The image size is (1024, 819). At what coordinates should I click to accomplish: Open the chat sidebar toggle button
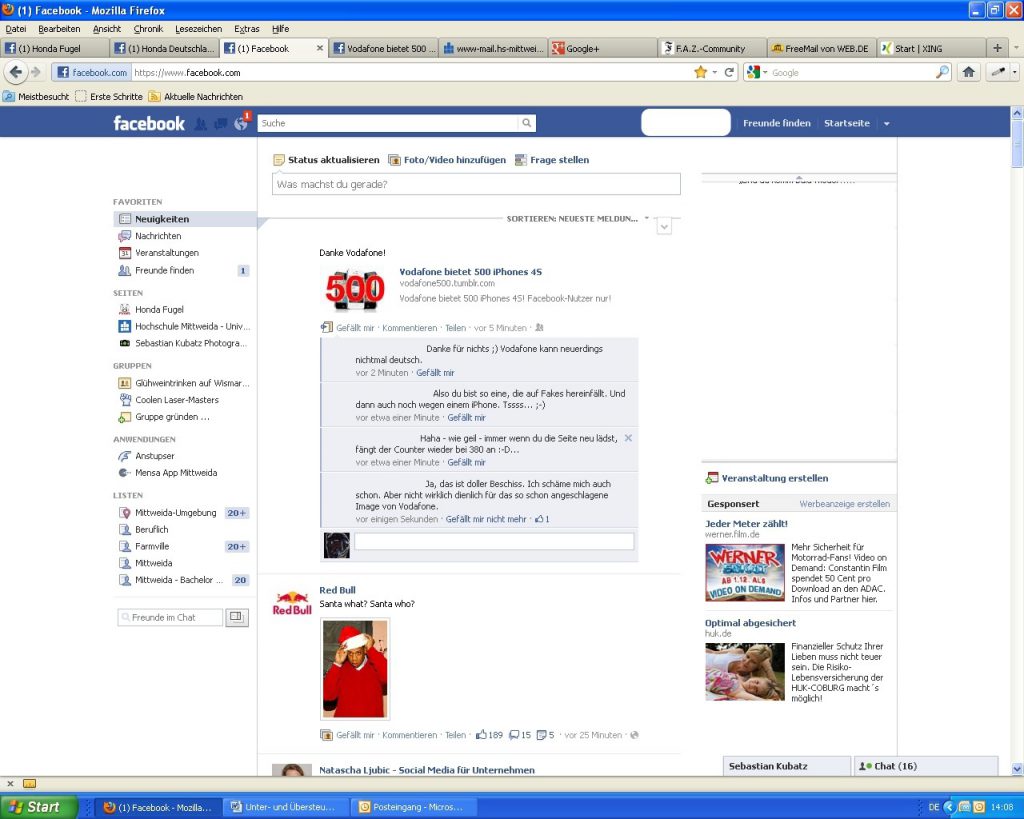click(x=237, y=617)
